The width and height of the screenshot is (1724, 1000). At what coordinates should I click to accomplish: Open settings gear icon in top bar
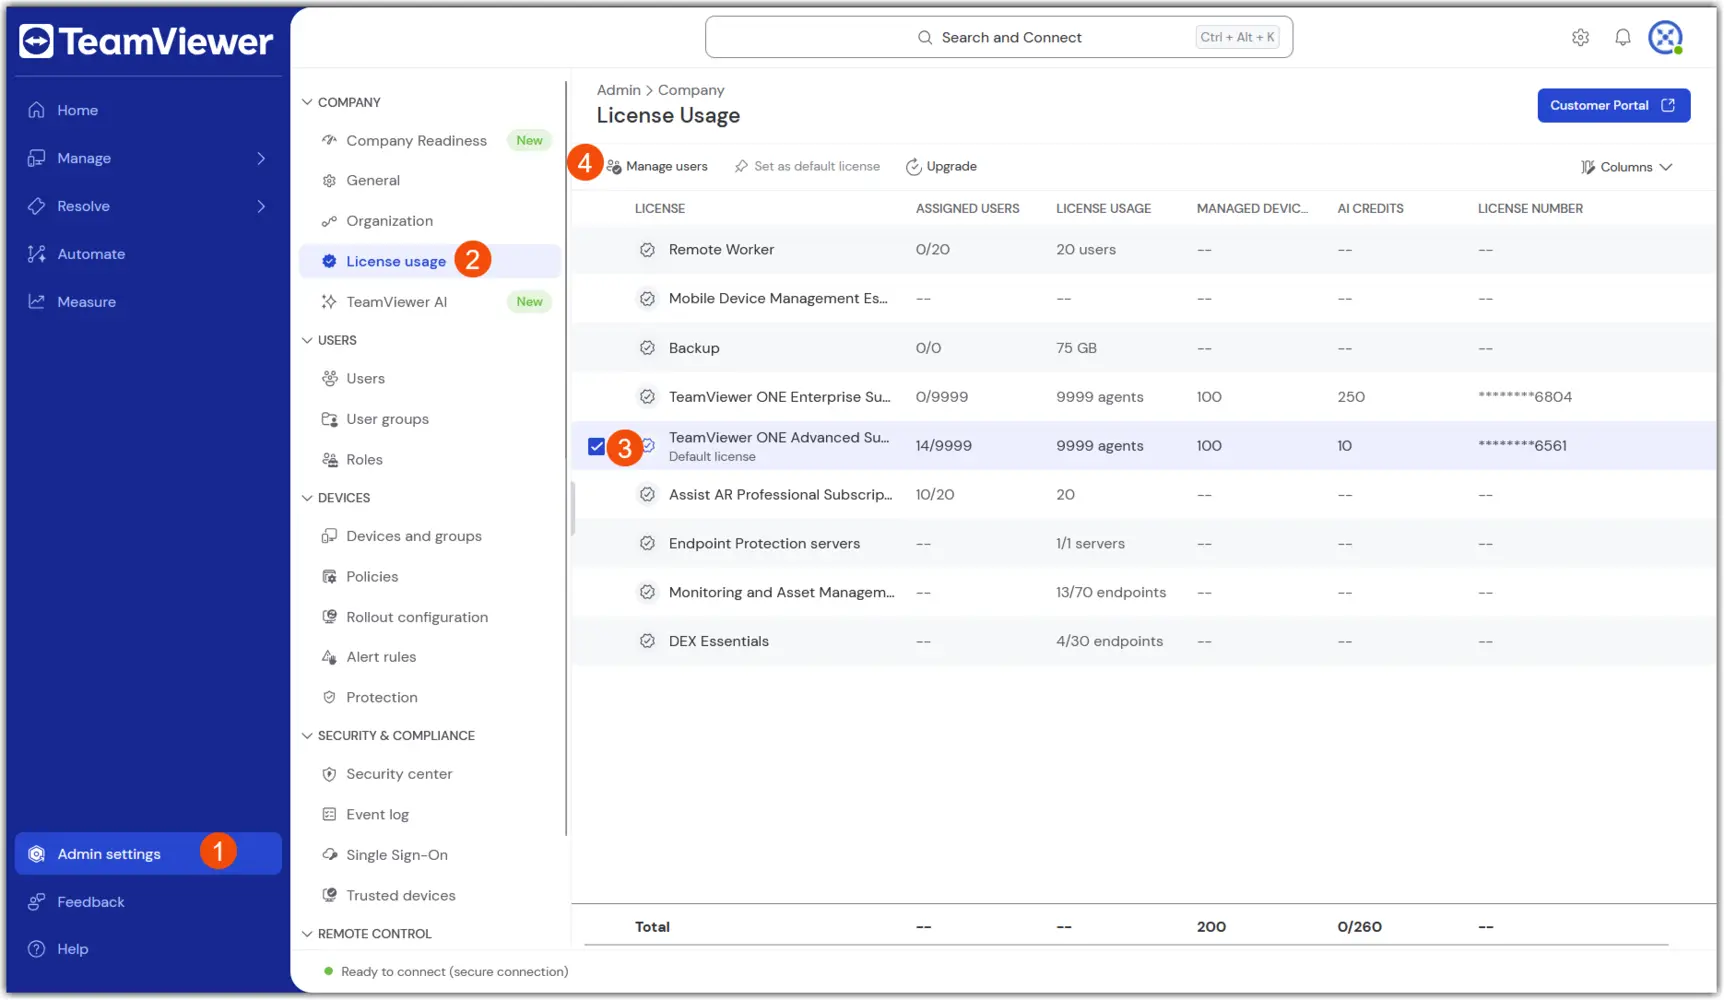tap(1580, 37)
